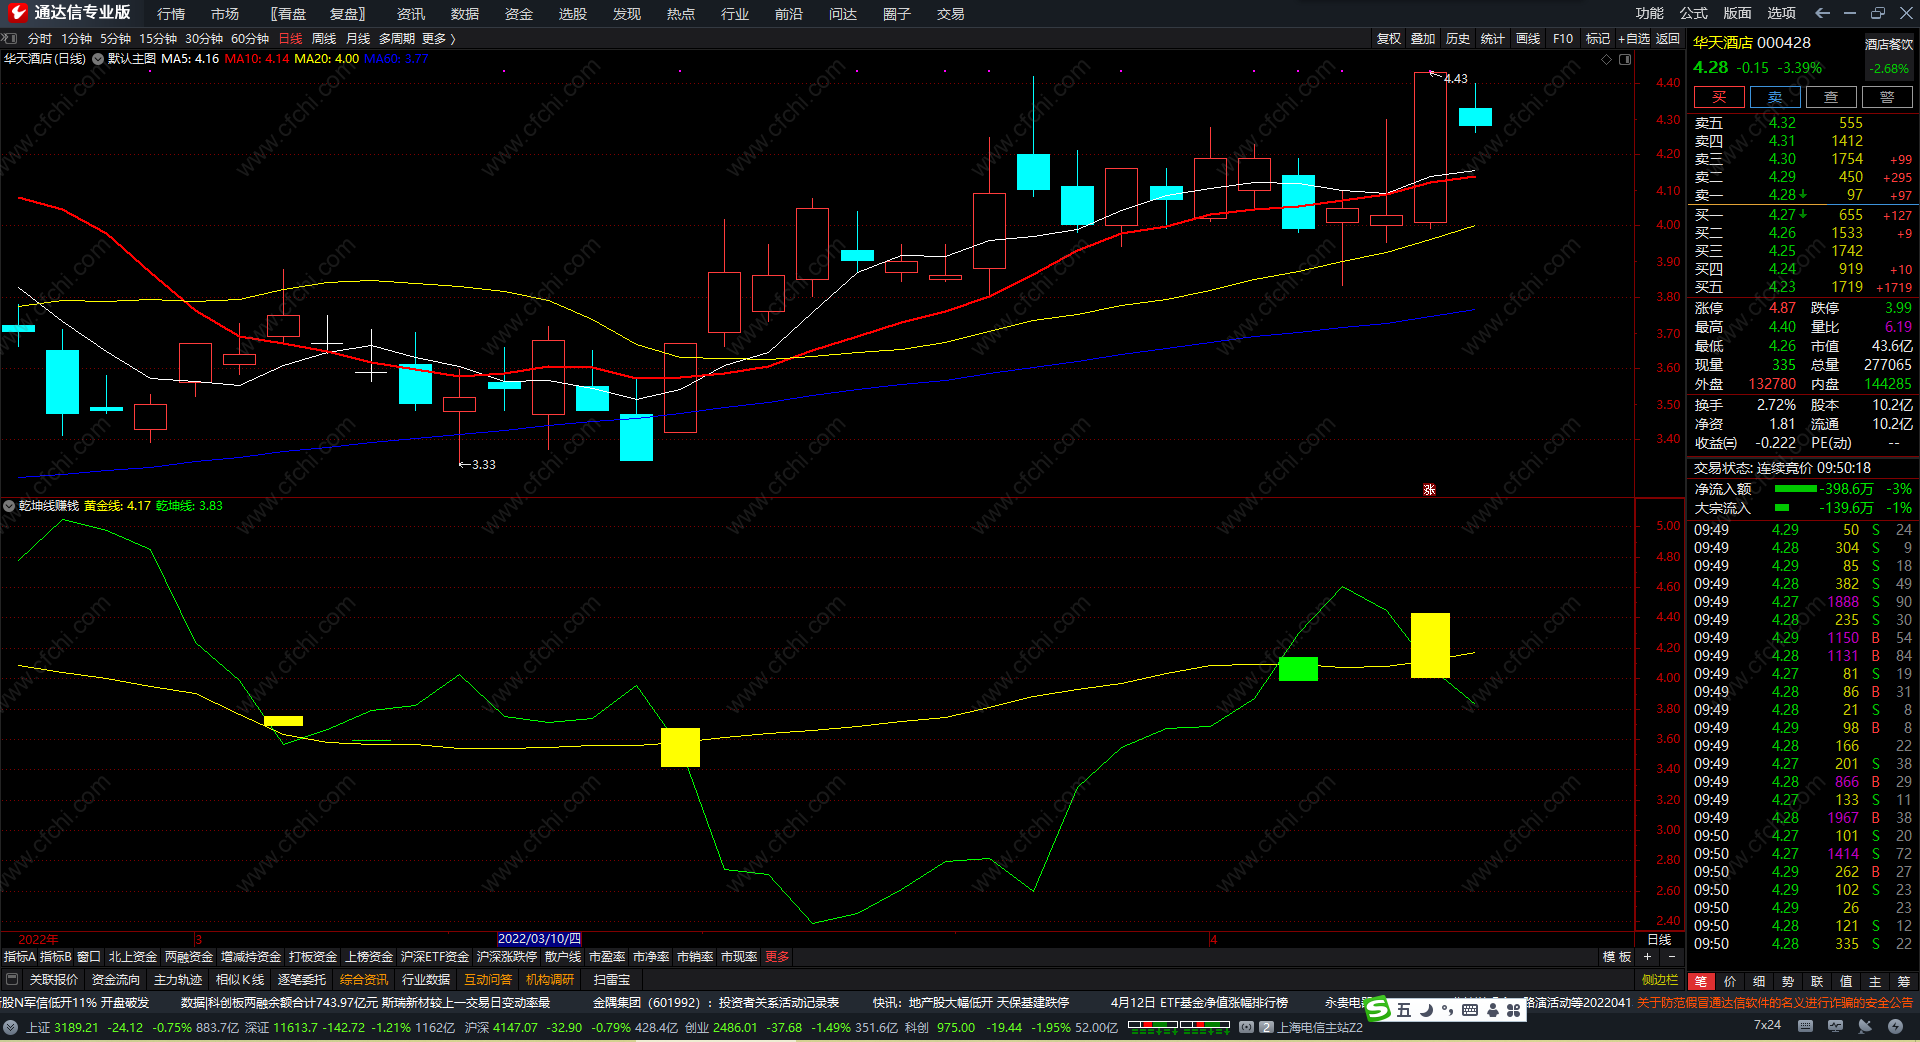
Task: Select the 60分钟 period
Action: click(x=250, y=38)
